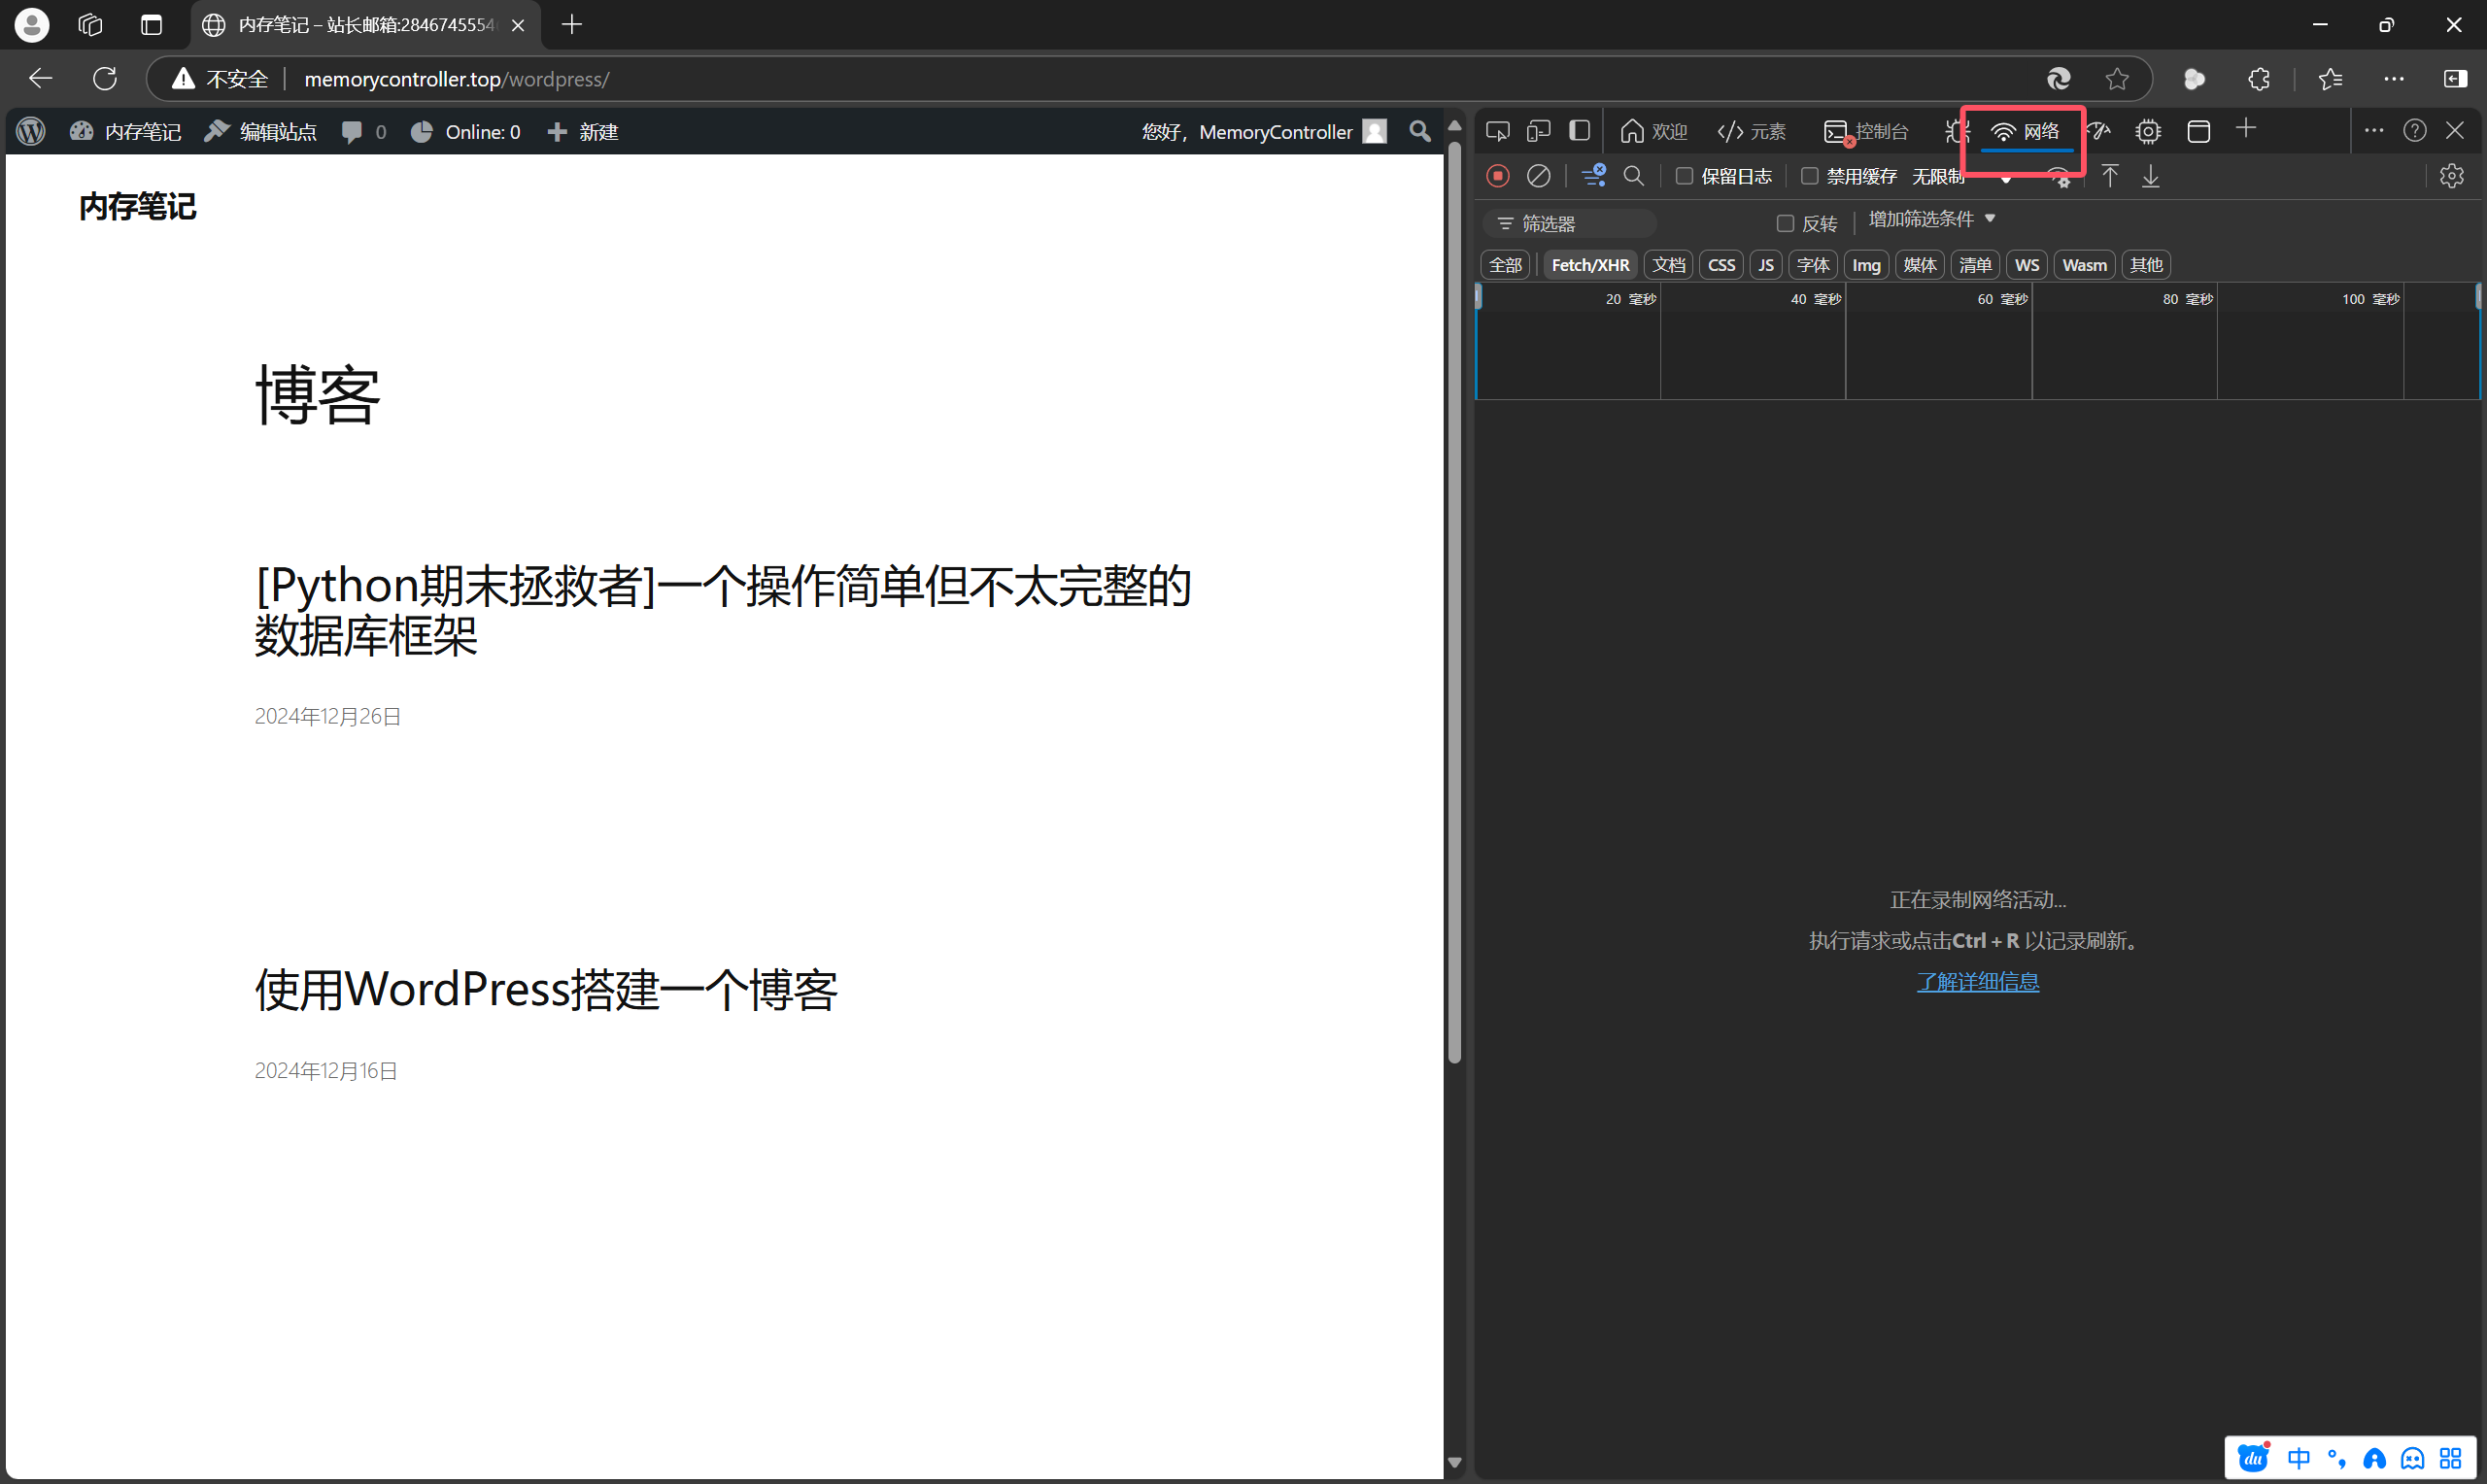Select the 全部 filter type
The width and height of the screenshot is (2487, 1484).
pos(1505,265)
